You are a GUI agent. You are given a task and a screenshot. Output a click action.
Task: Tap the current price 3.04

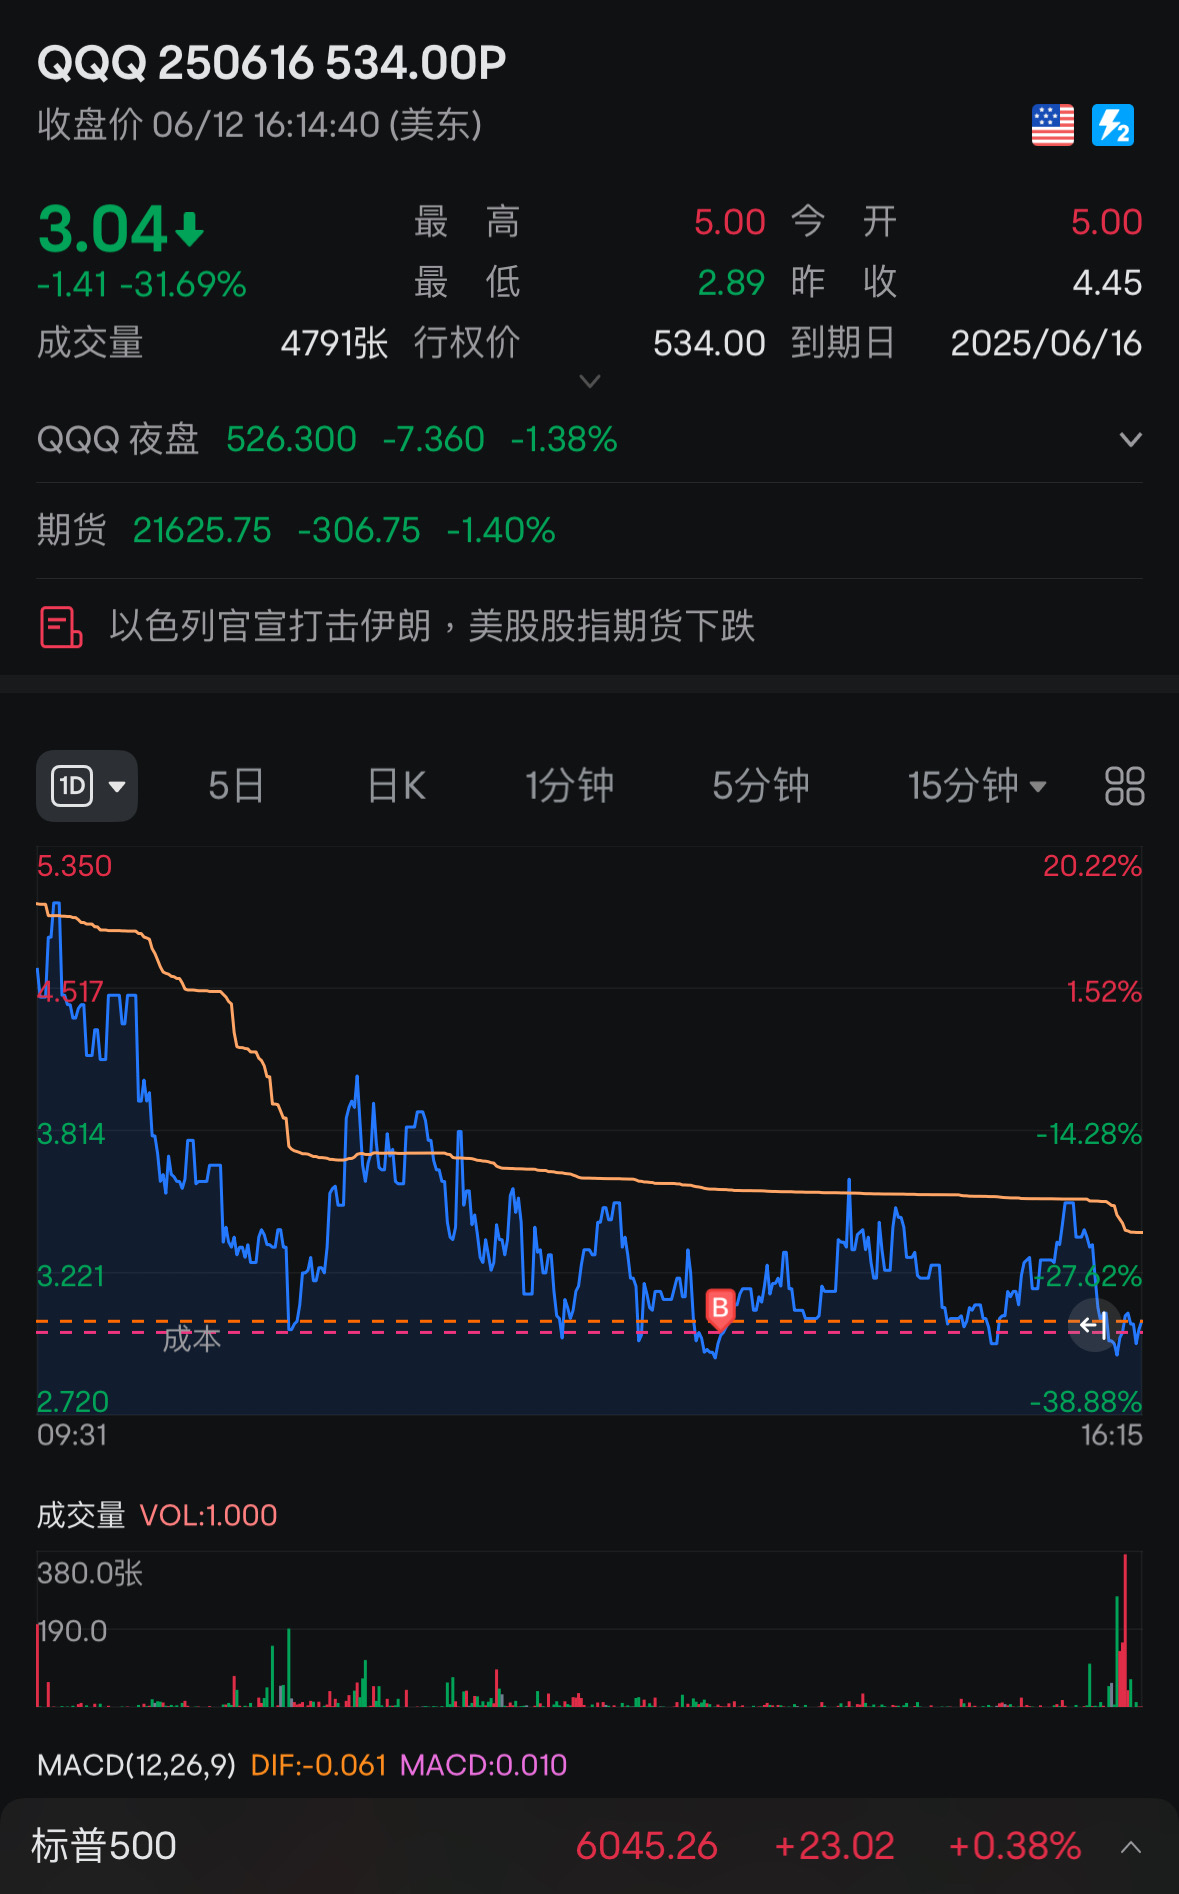click(103, 229)
